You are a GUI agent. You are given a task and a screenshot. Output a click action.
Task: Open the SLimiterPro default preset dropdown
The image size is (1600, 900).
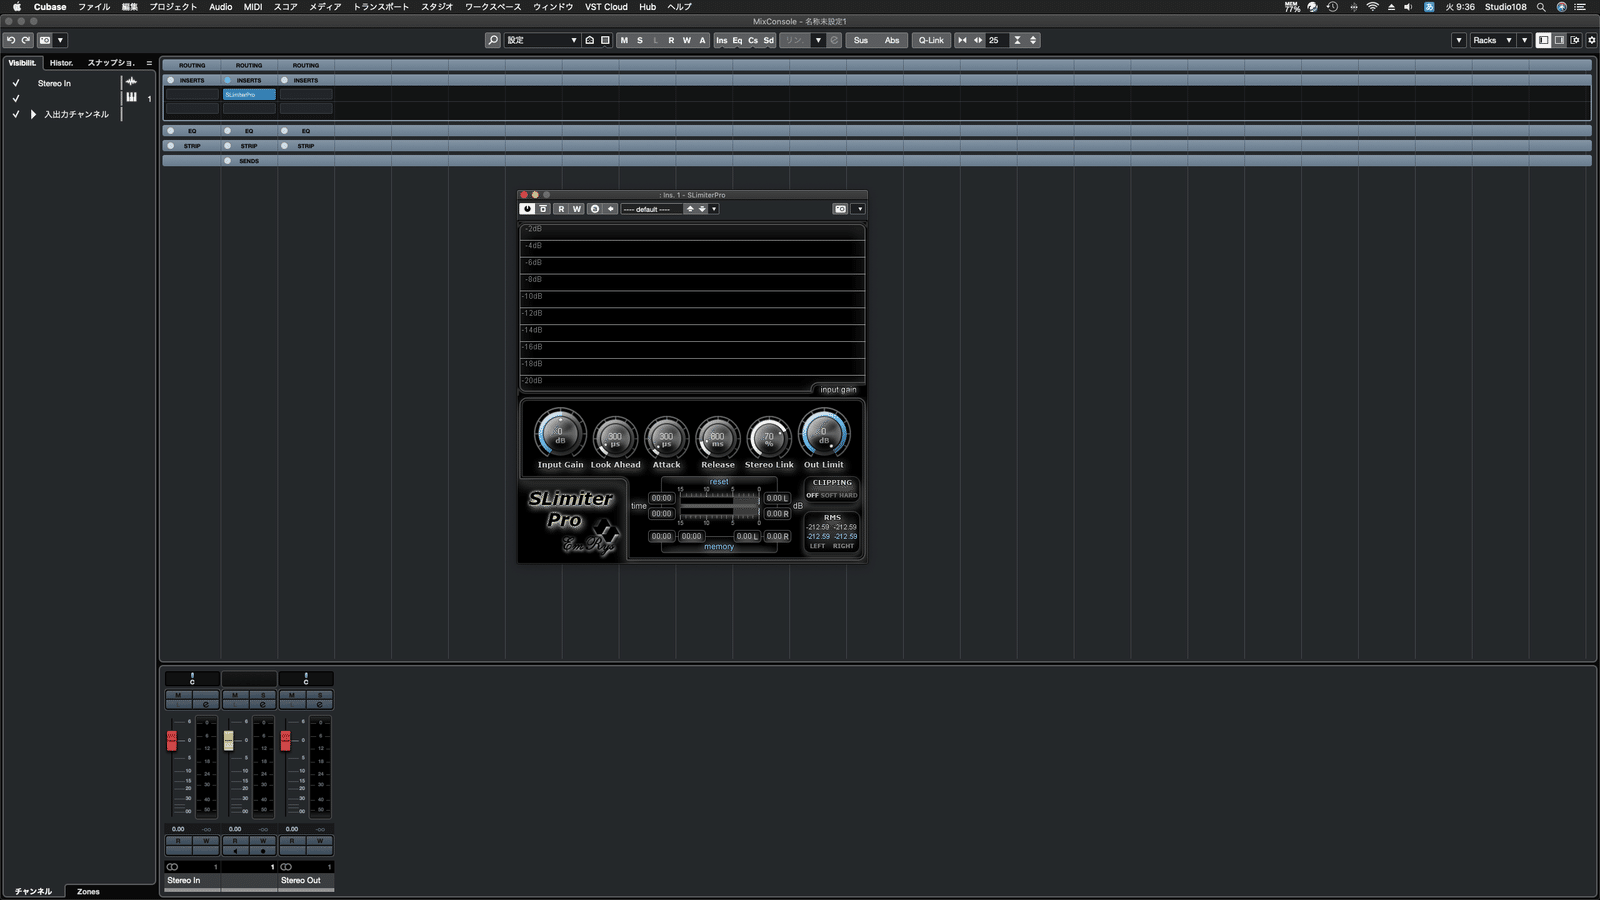652,209
